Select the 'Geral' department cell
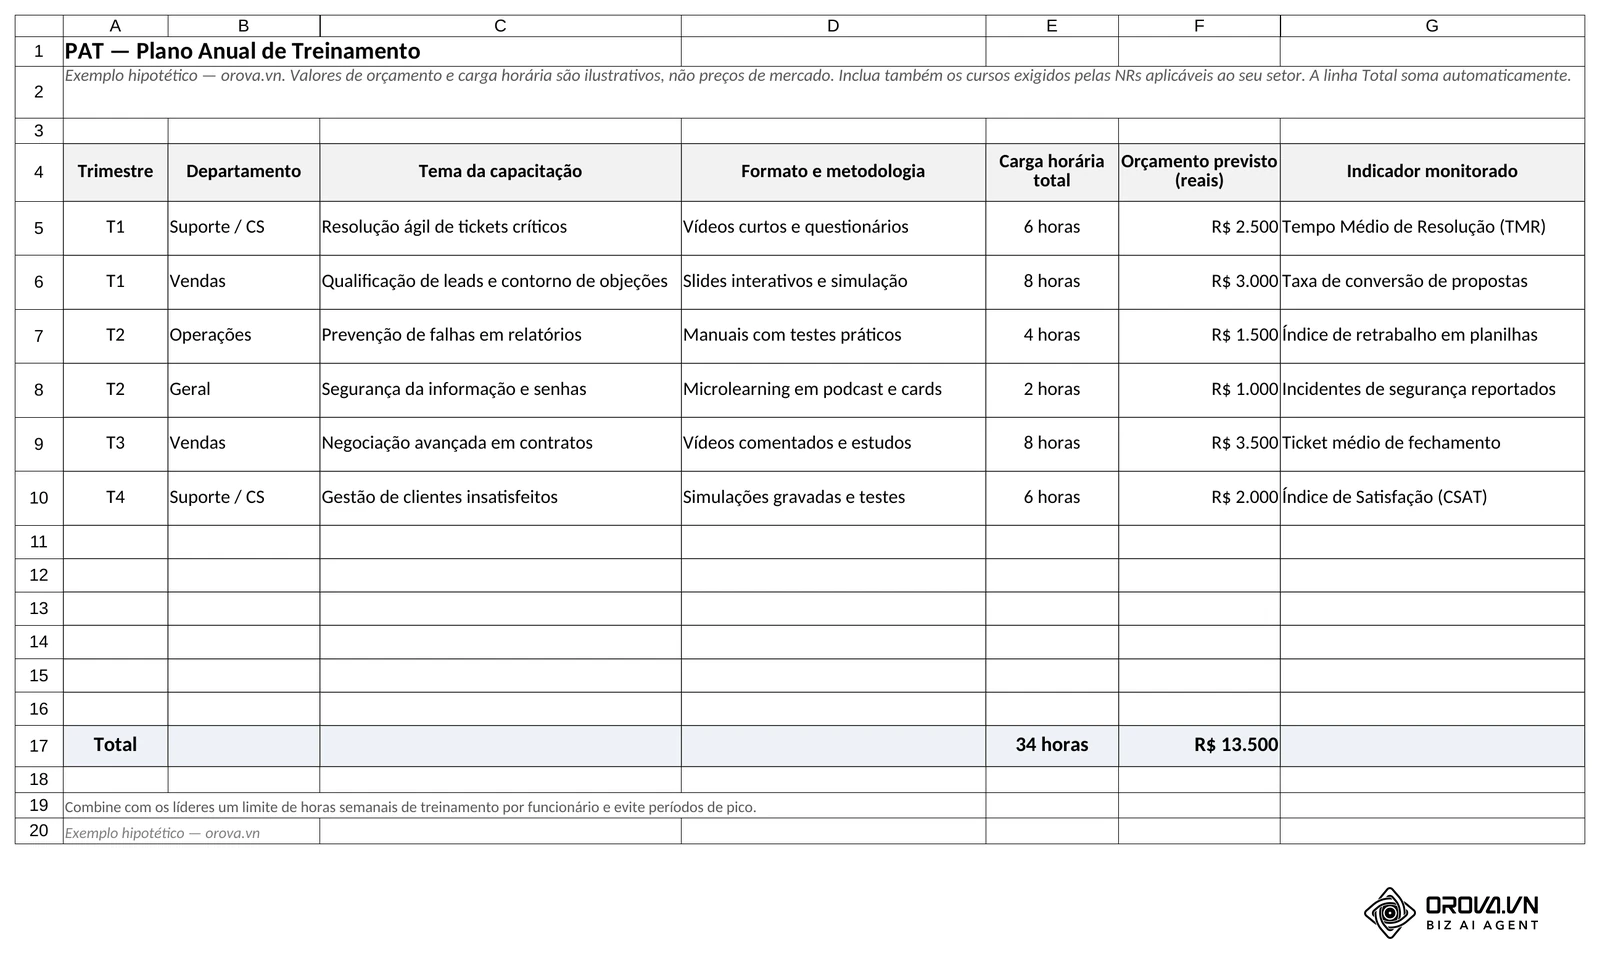 coord(244,390)
